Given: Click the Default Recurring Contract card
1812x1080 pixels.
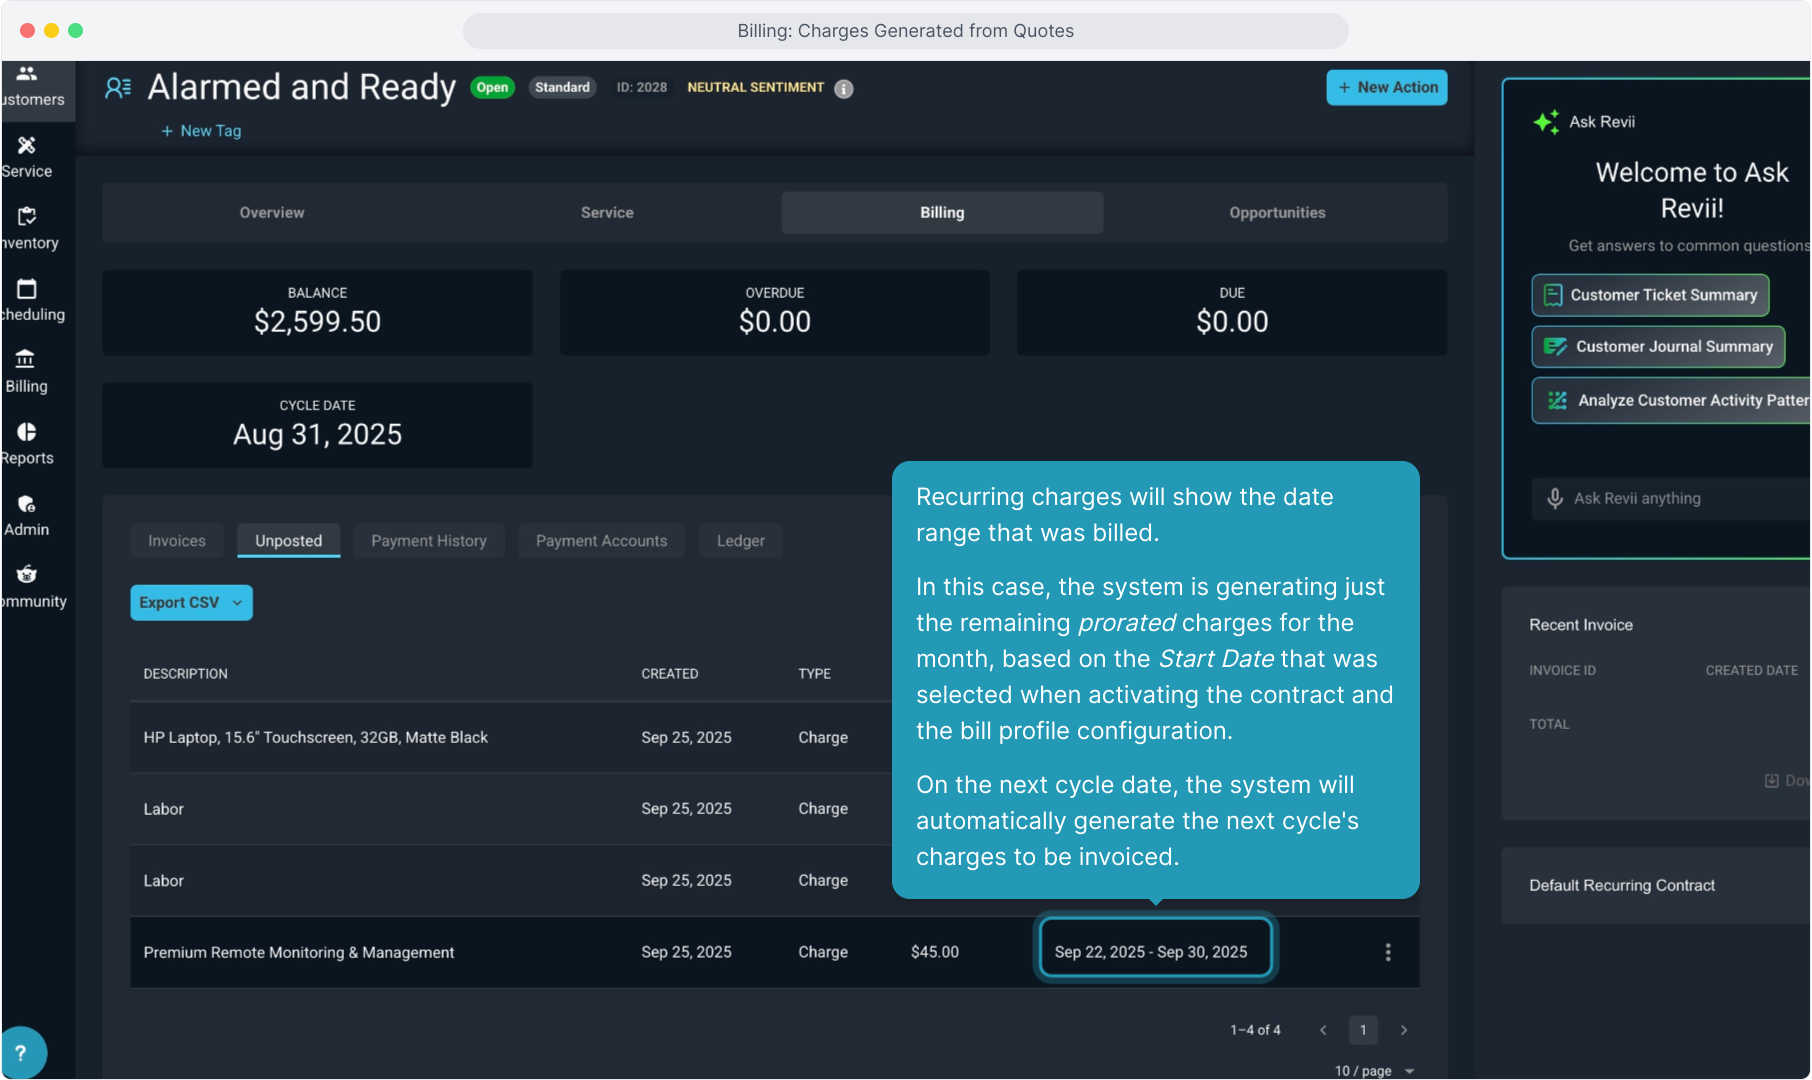Looking at the screenshot, I should click(x=1656, y=886).
